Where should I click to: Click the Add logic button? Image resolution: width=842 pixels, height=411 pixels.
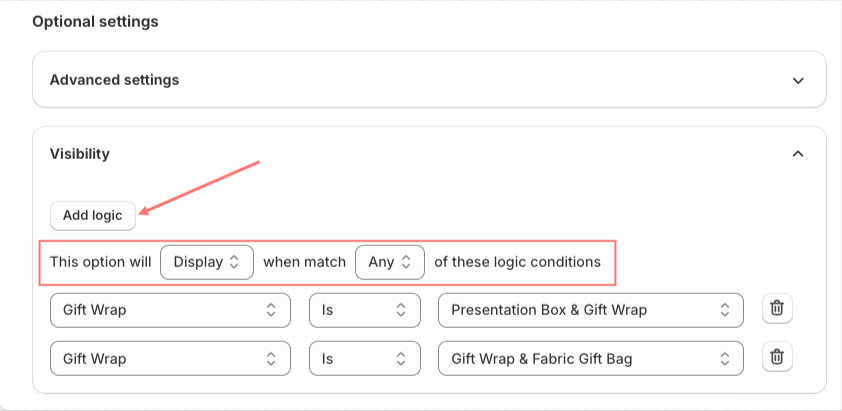(x=93, y=215)
